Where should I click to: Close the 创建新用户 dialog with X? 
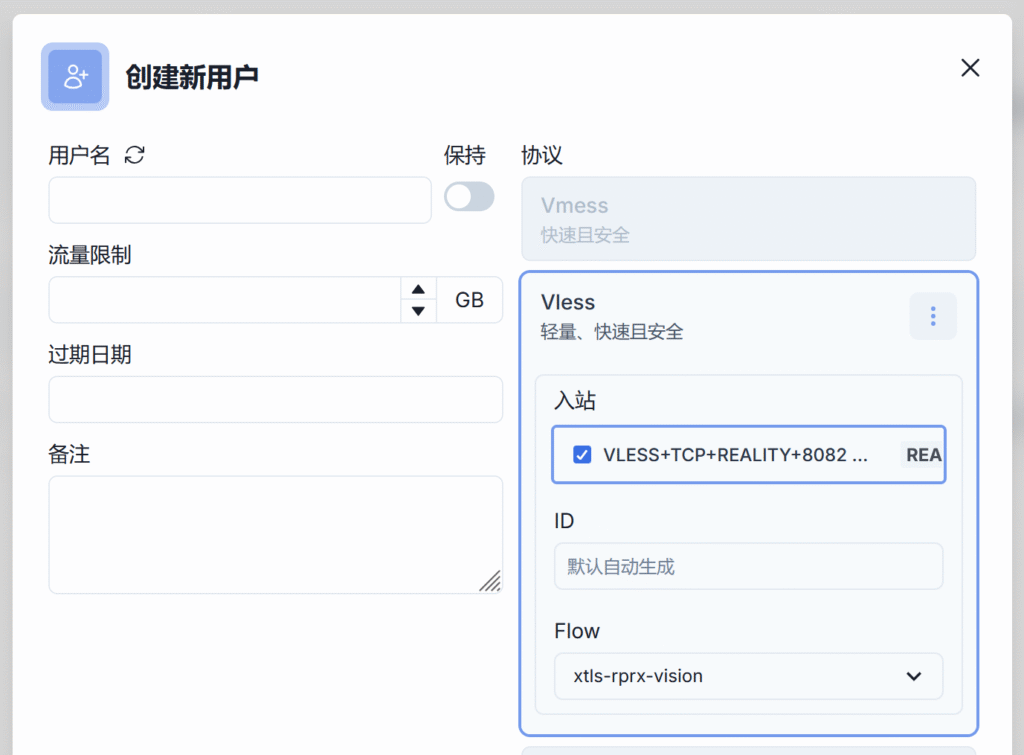[x=969, y=68]
